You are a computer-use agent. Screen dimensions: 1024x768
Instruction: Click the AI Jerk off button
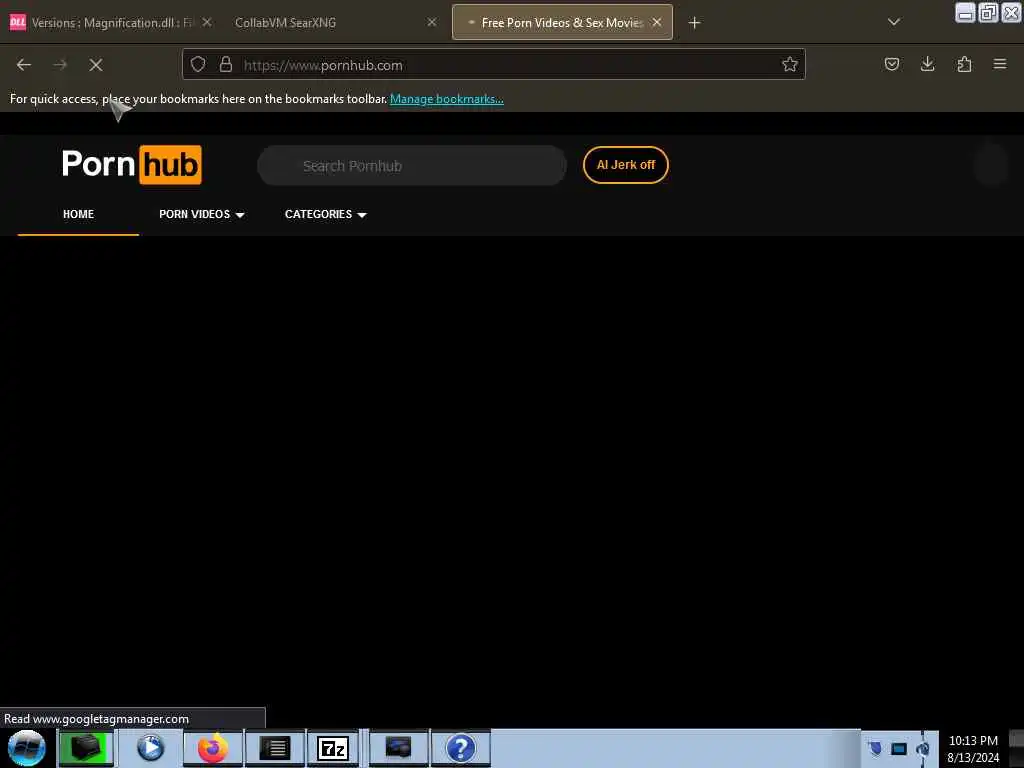pyautogui.click(x=626, y=165)
